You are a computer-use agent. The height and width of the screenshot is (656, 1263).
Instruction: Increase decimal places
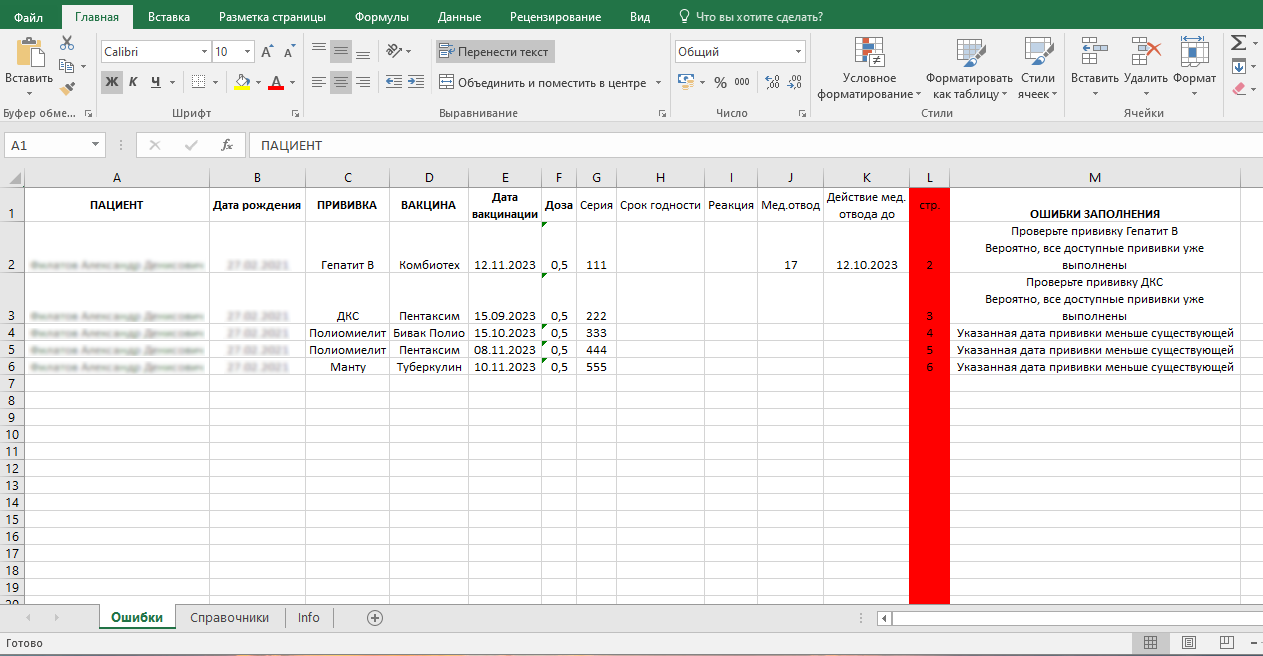pos(771,82)
